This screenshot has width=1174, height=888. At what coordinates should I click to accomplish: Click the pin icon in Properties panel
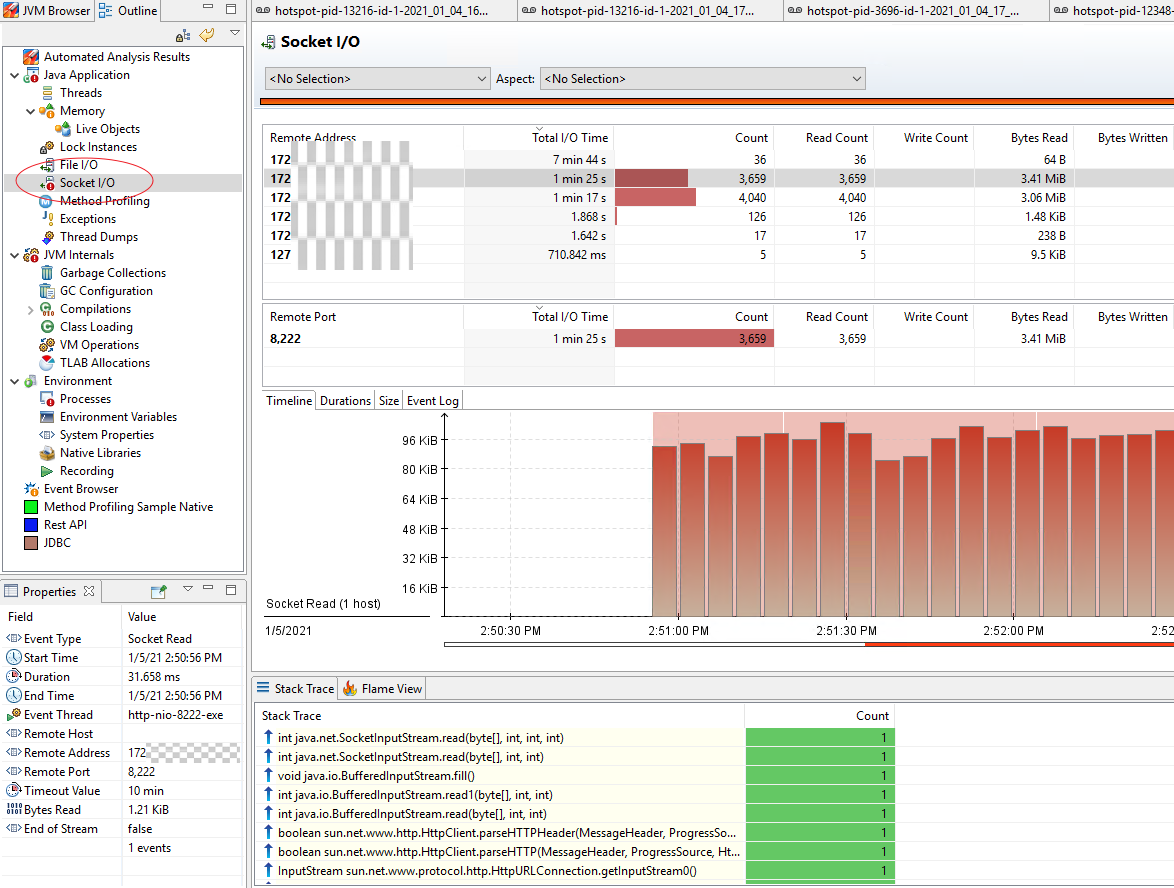(x=158, y=591)
